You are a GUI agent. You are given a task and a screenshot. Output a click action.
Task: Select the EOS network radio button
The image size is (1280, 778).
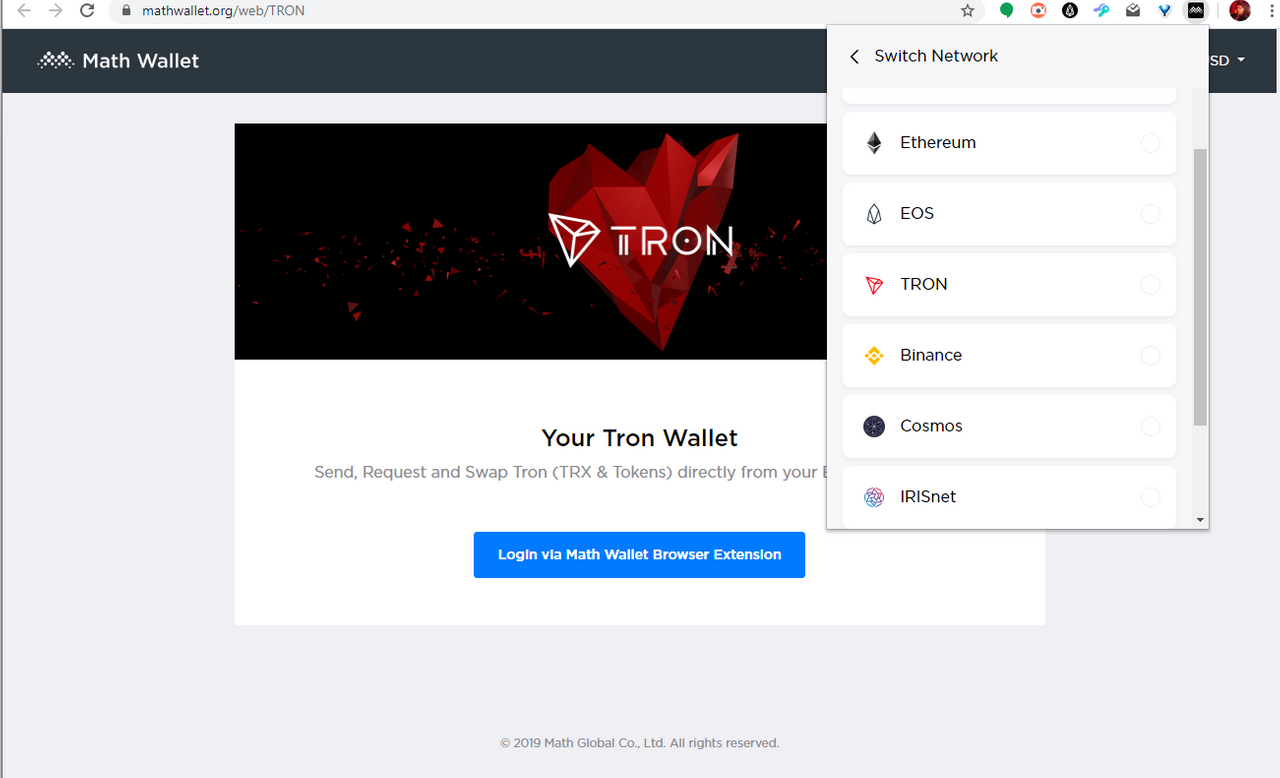[x=1150, y=214]
